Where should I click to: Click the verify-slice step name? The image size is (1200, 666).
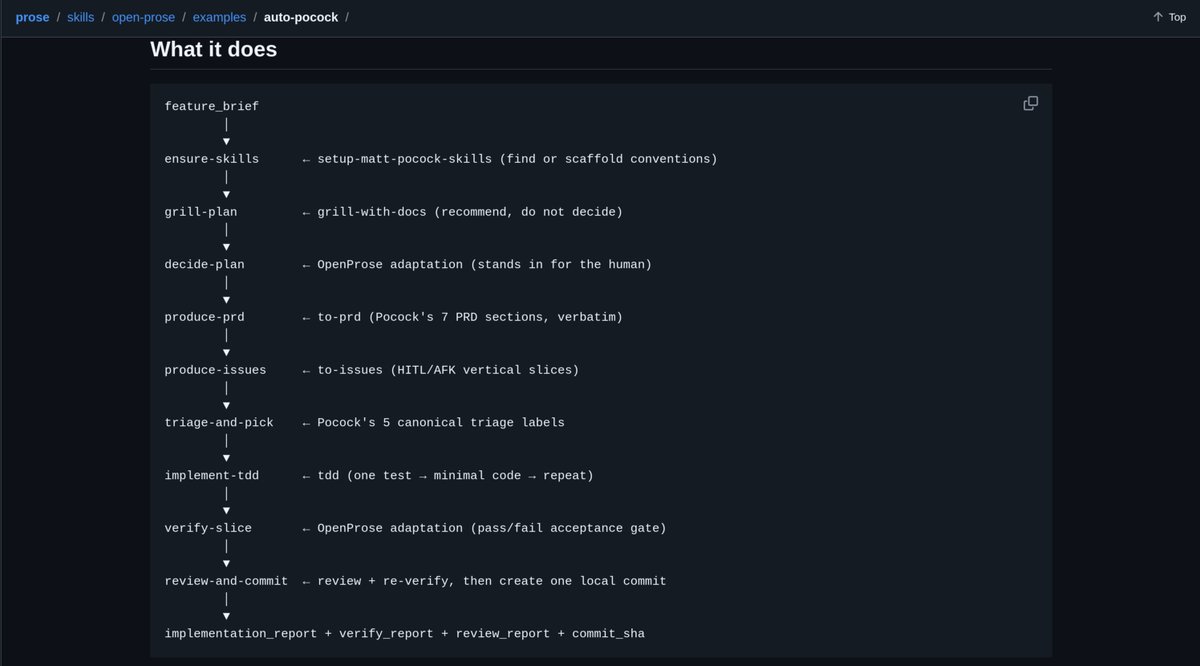pos(208,528)
